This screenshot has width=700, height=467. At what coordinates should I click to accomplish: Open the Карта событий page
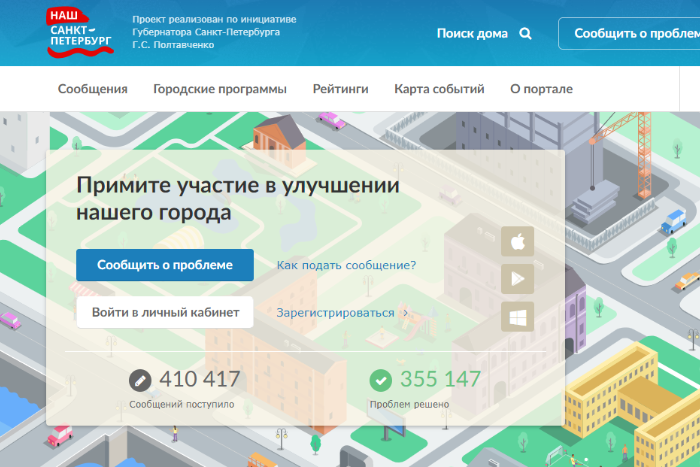pyautogui.click(x=439, y=89)
